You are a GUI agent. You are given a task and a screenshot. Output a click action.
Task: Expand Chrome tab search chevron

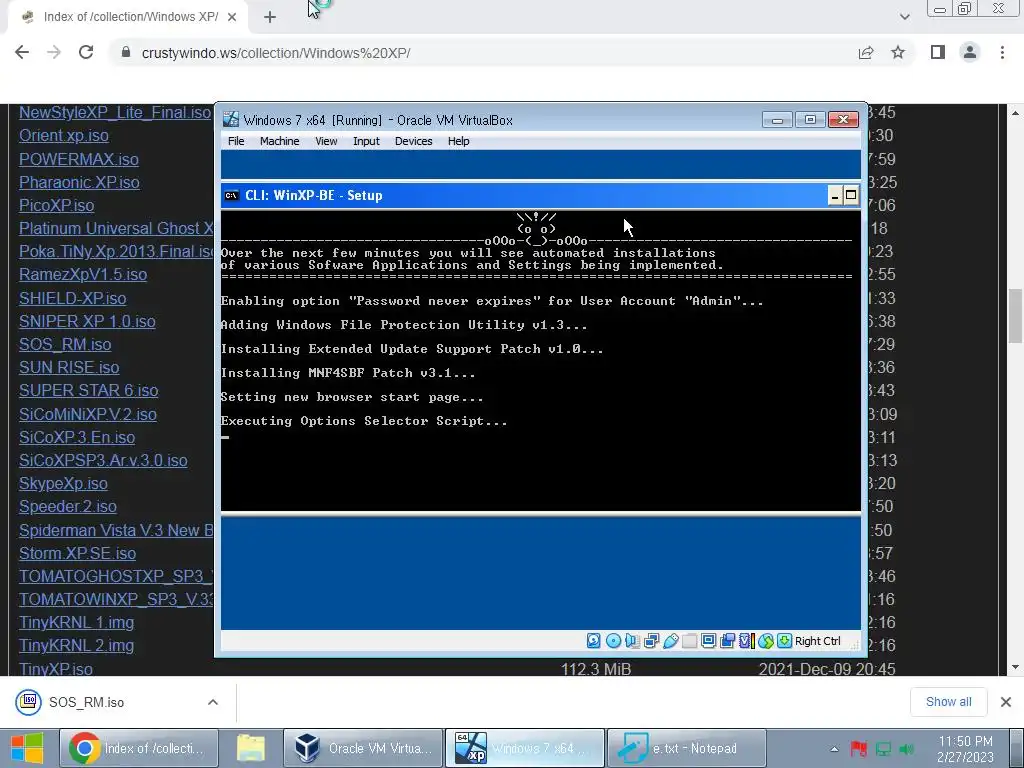[904, 17]
